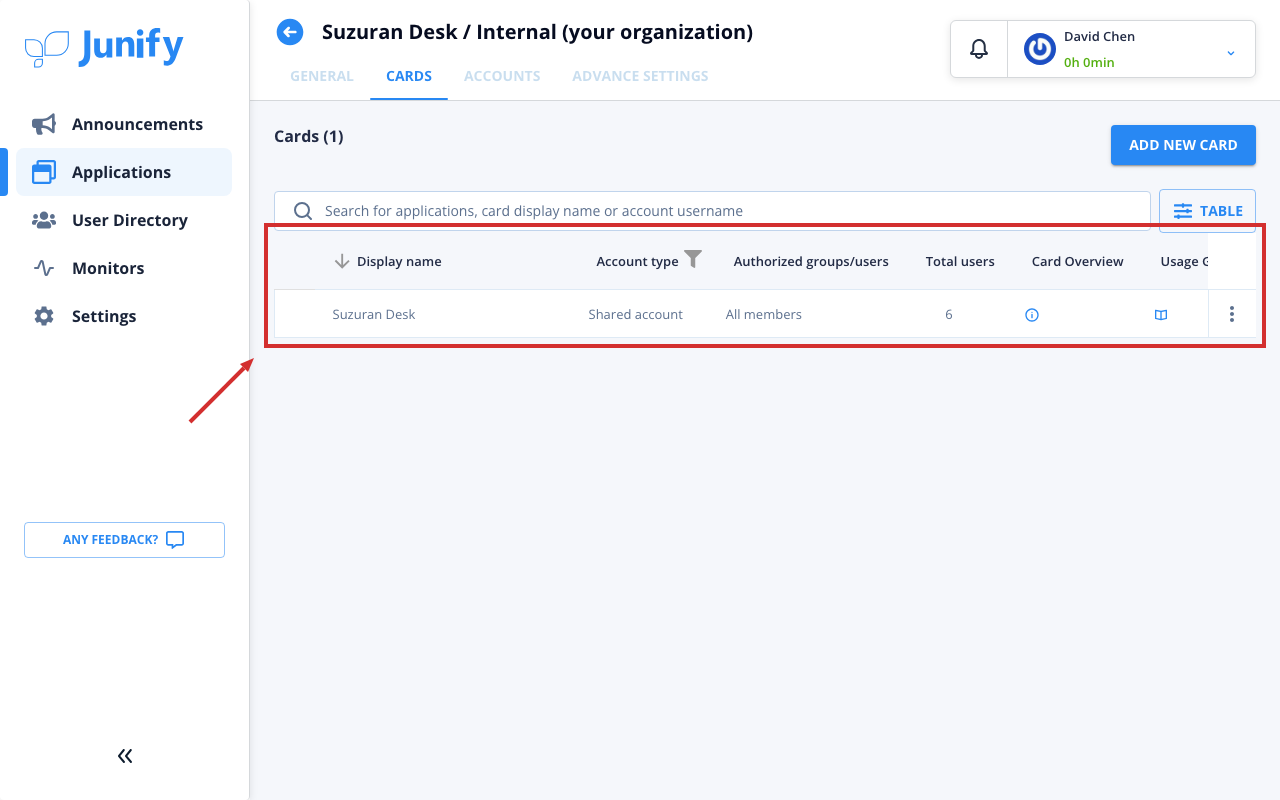Sort by Display name arrow
The height and width of the screenshot is (800, 1280).
coord(342,261)
